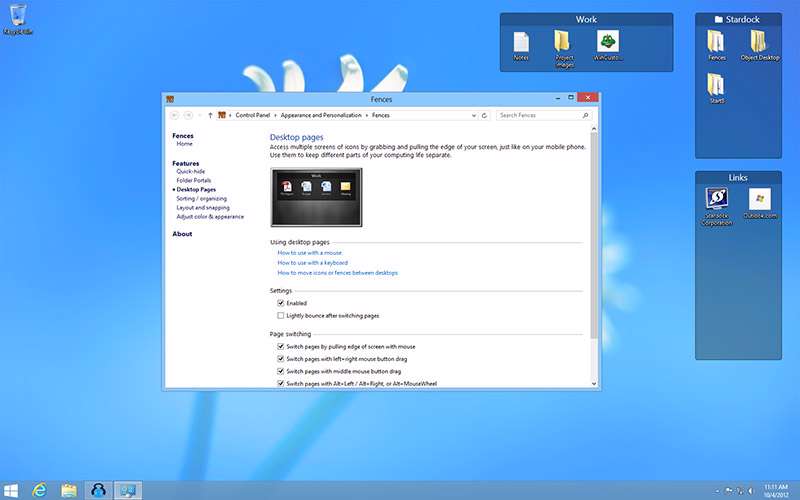
Task: Open the Object Desktop folder
Action: click(760, 42)
